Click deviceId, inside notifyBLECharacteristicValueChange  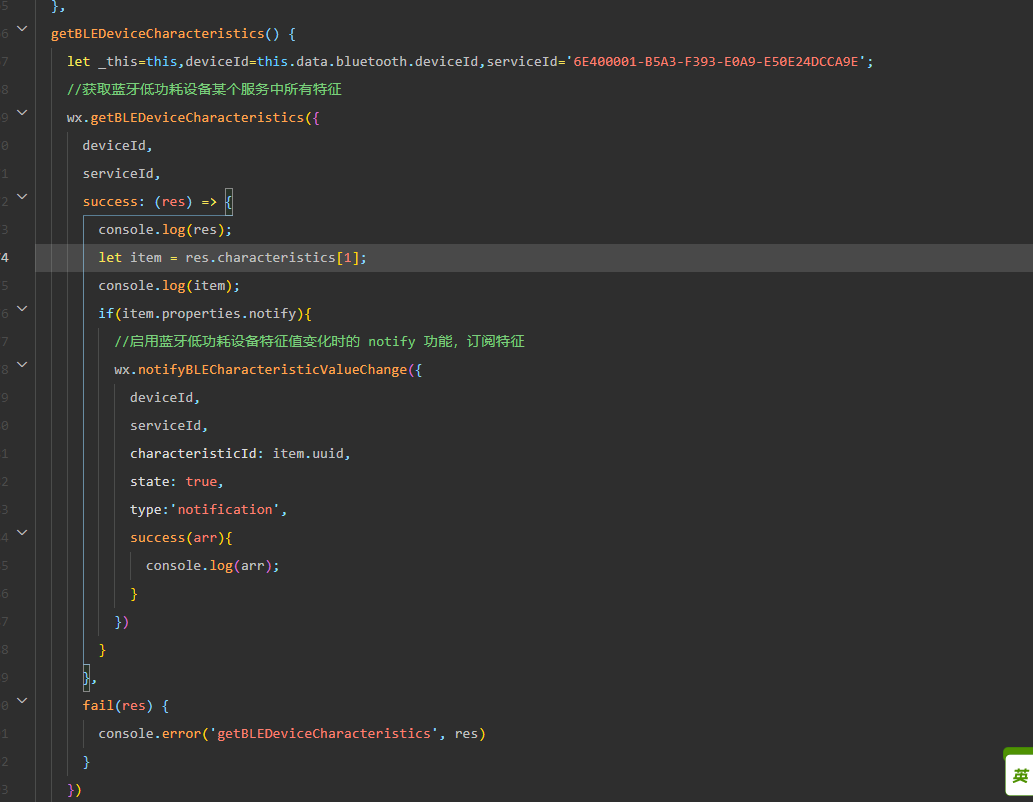(165, 397)
